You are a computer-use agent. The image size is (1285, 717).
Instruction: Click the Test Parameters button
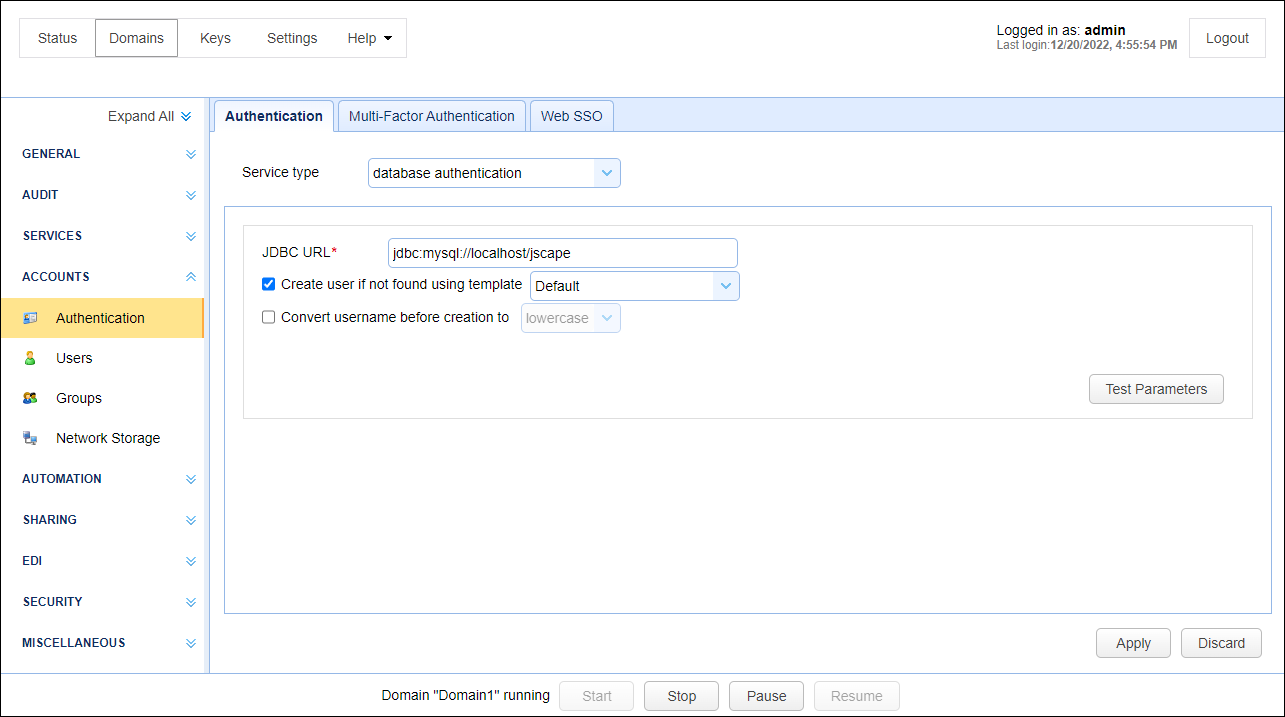point(1156,389)
